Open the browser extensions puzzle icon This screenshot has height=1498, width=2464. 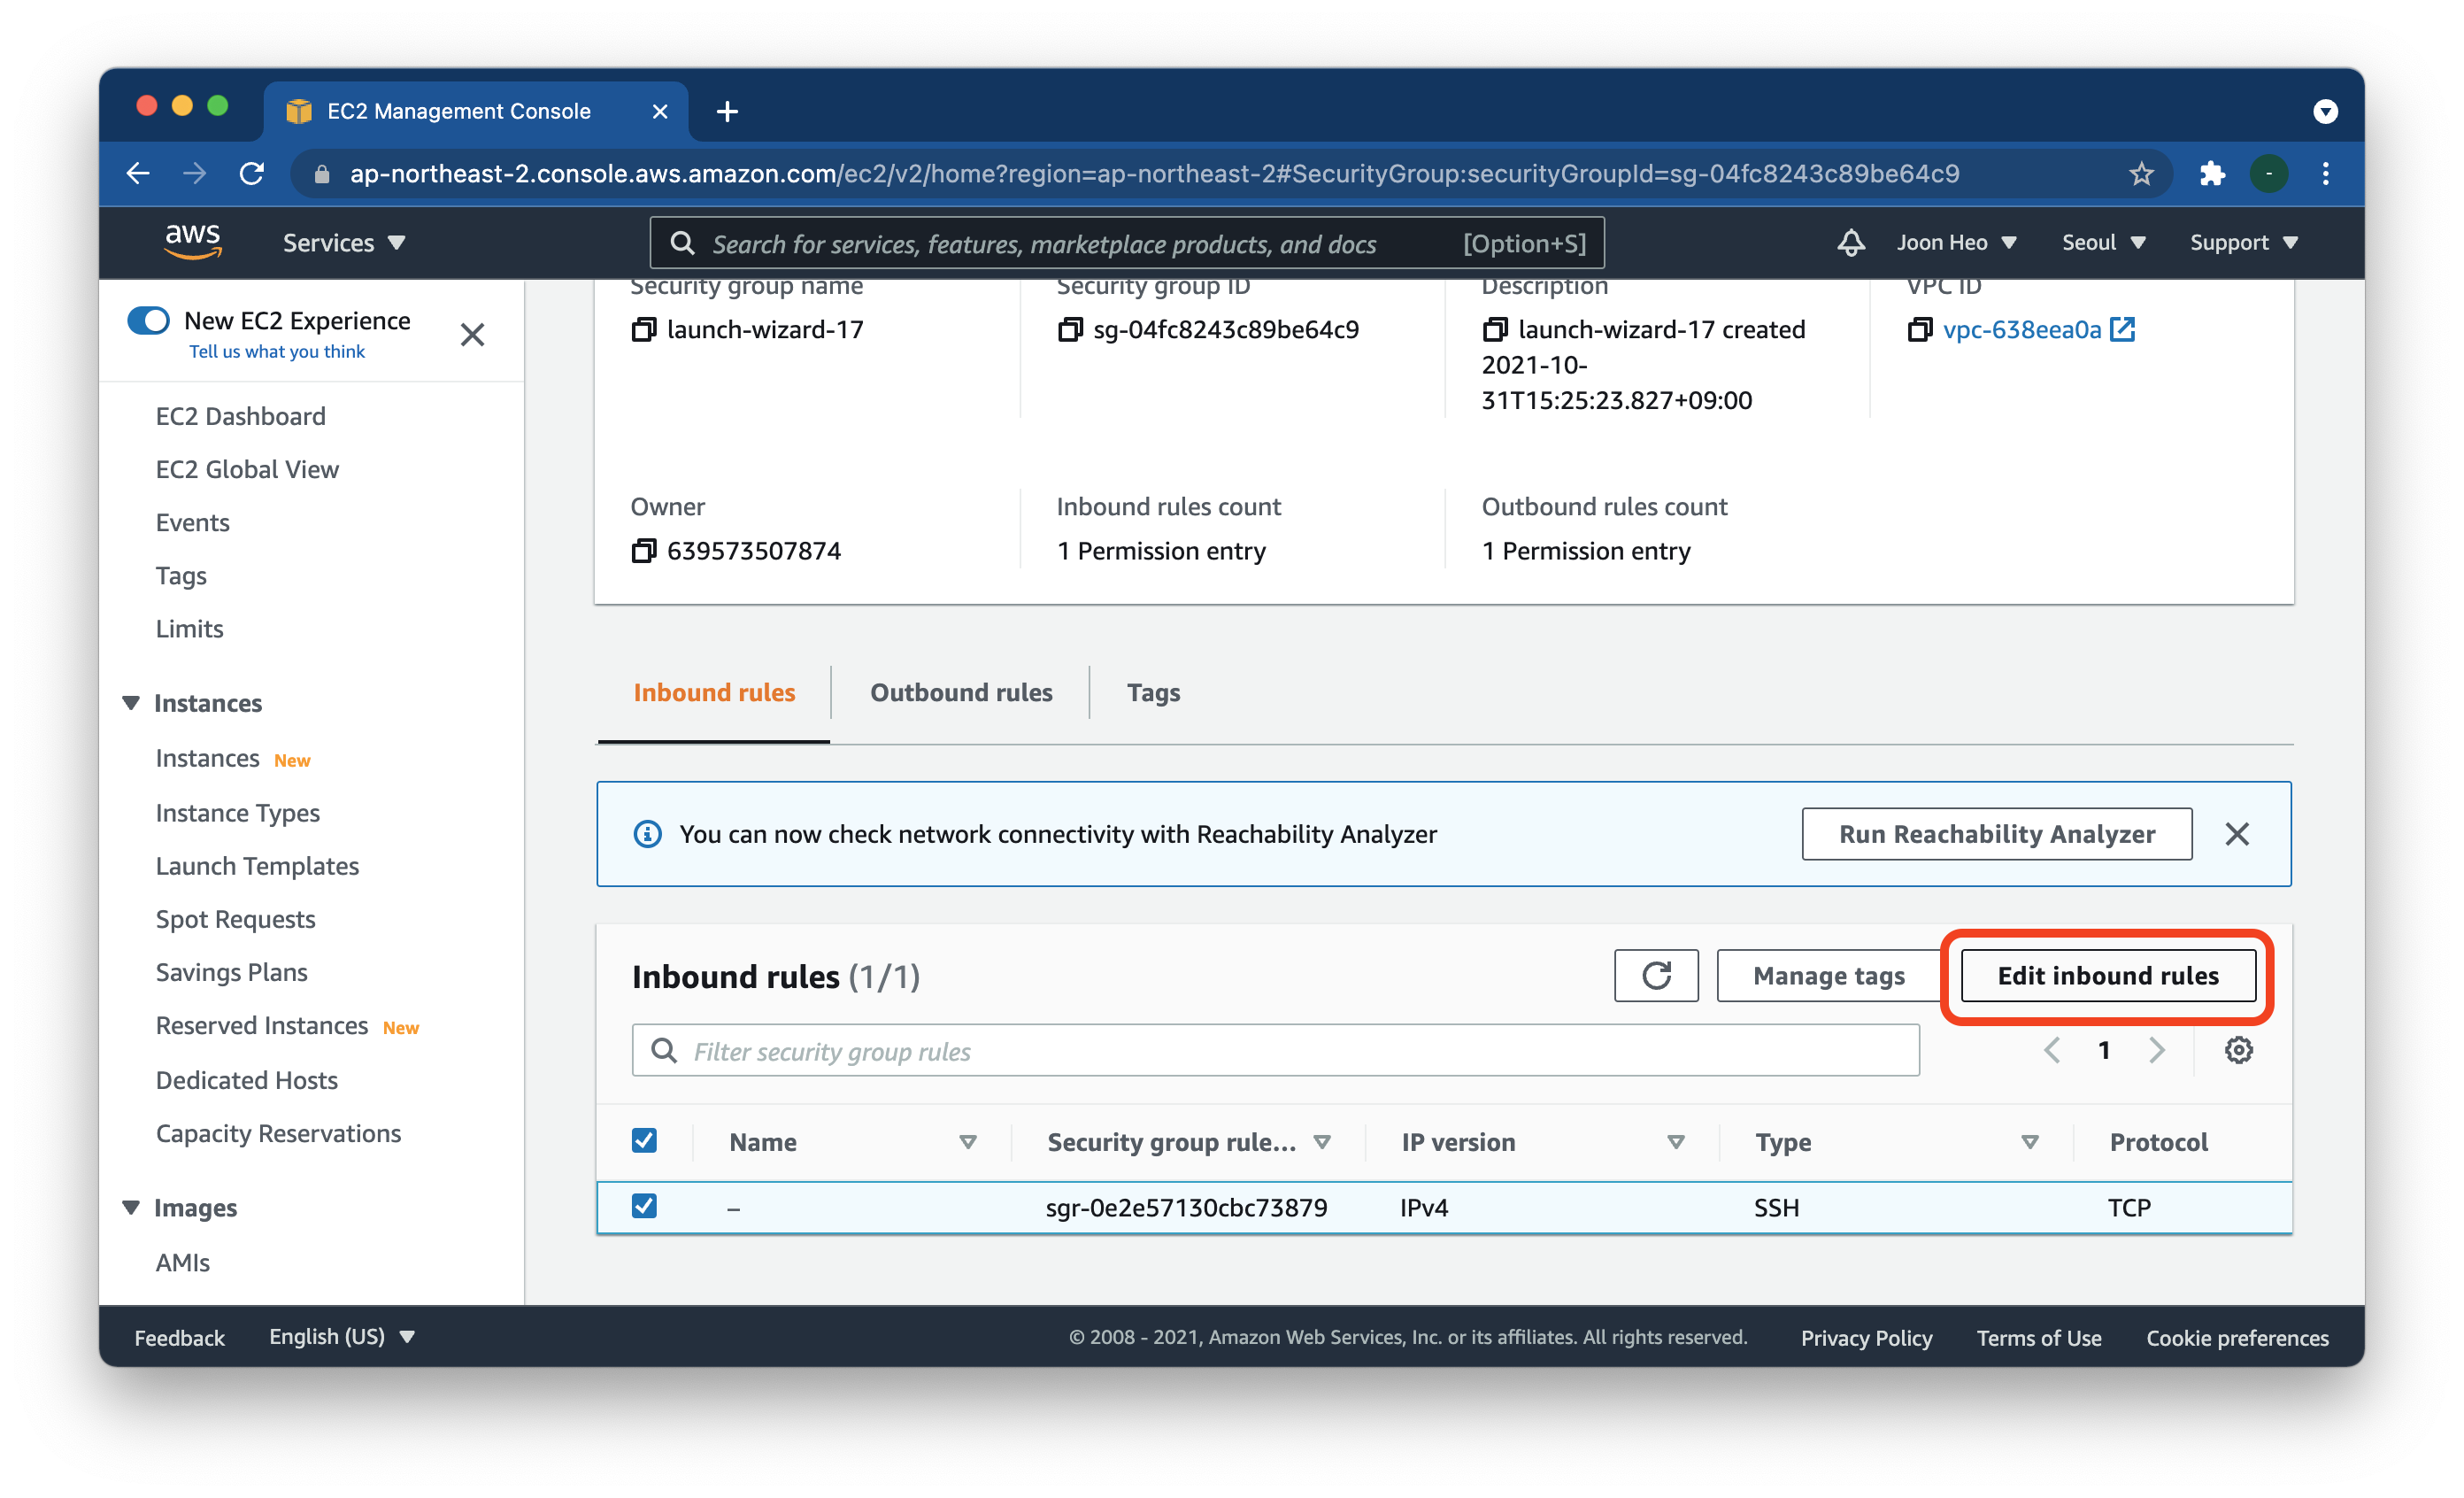tap(2211, 174)
